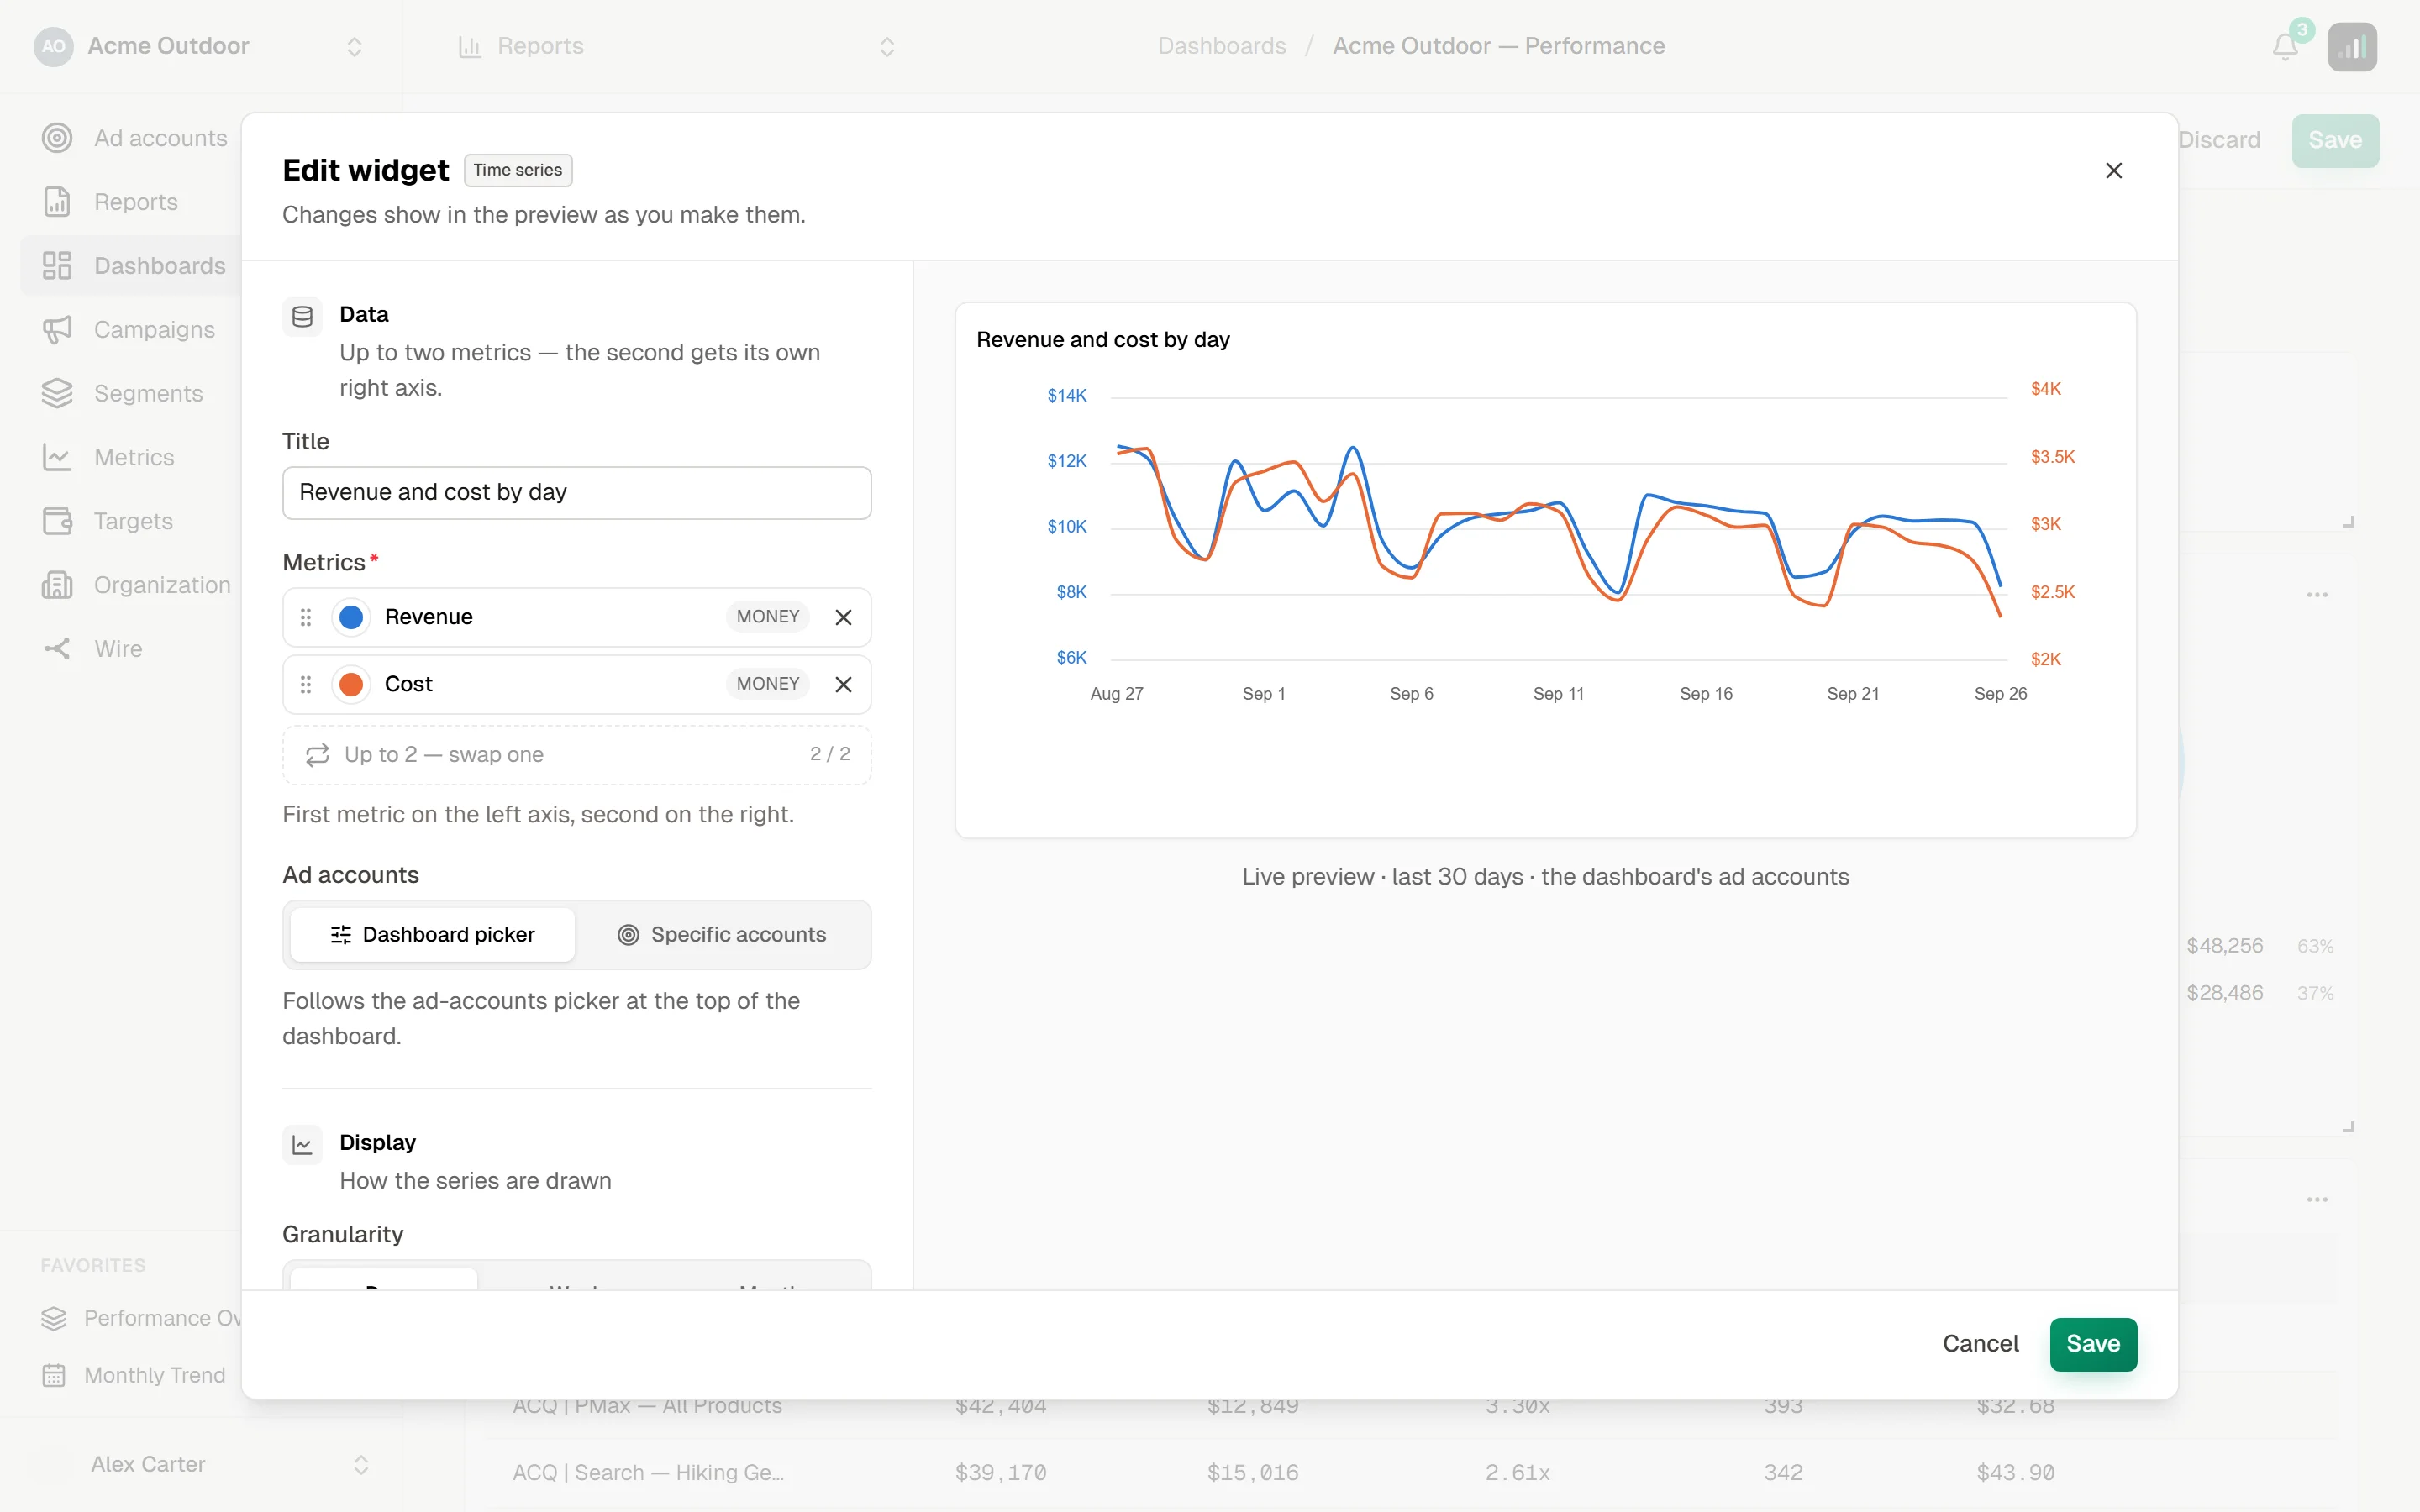Click the widget Title input field
Viewport: 2420px width, 1512px height.
point(577,493)
